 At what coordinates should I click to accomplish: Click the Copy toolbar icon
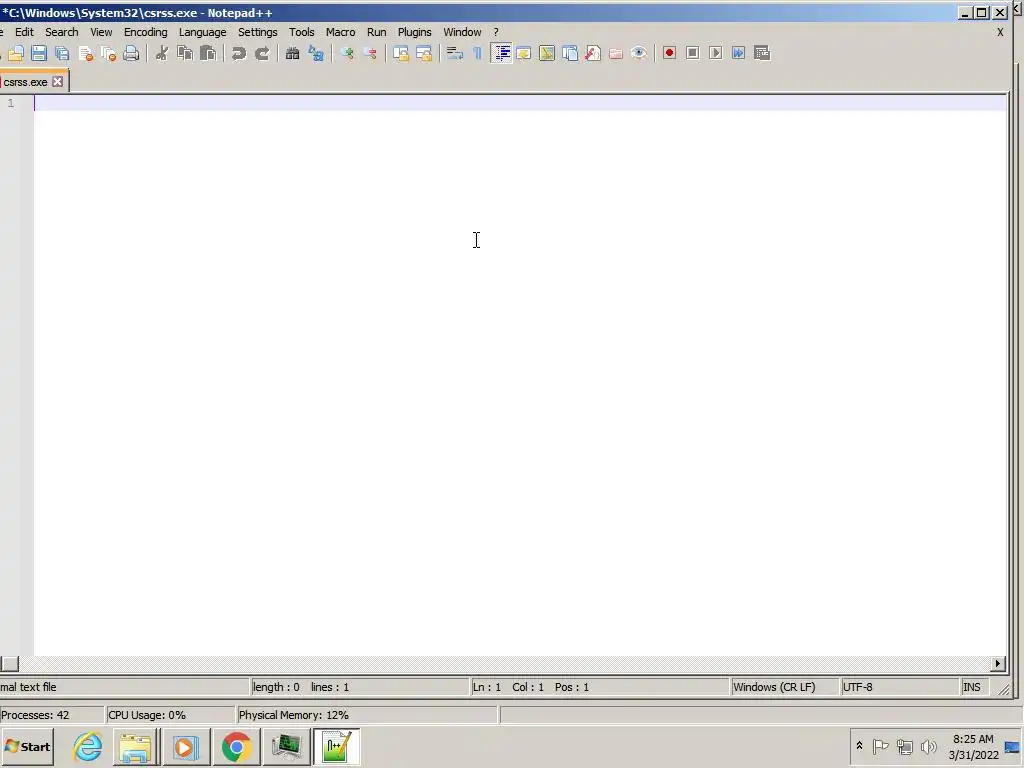tap(185, 53)
